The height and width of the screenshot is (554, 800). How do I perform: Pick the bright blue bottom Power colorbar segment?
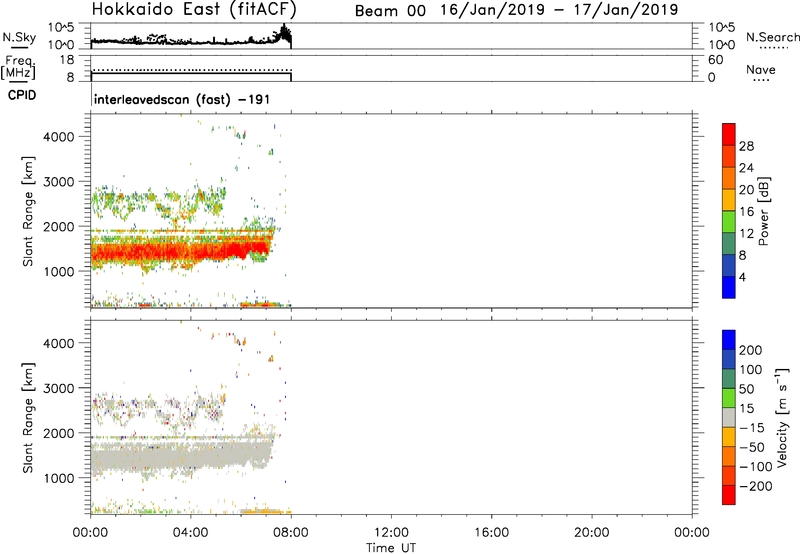(x=729, y=287)
